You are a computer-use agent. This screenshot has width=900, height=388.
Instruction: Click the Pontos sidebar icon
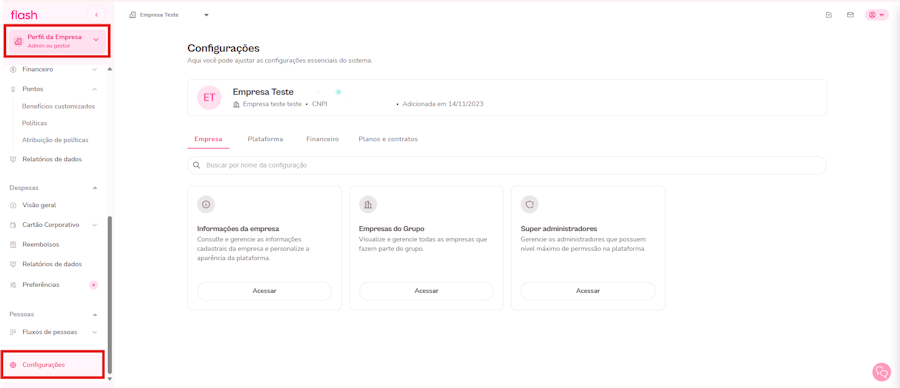click(x=13, y=89)
